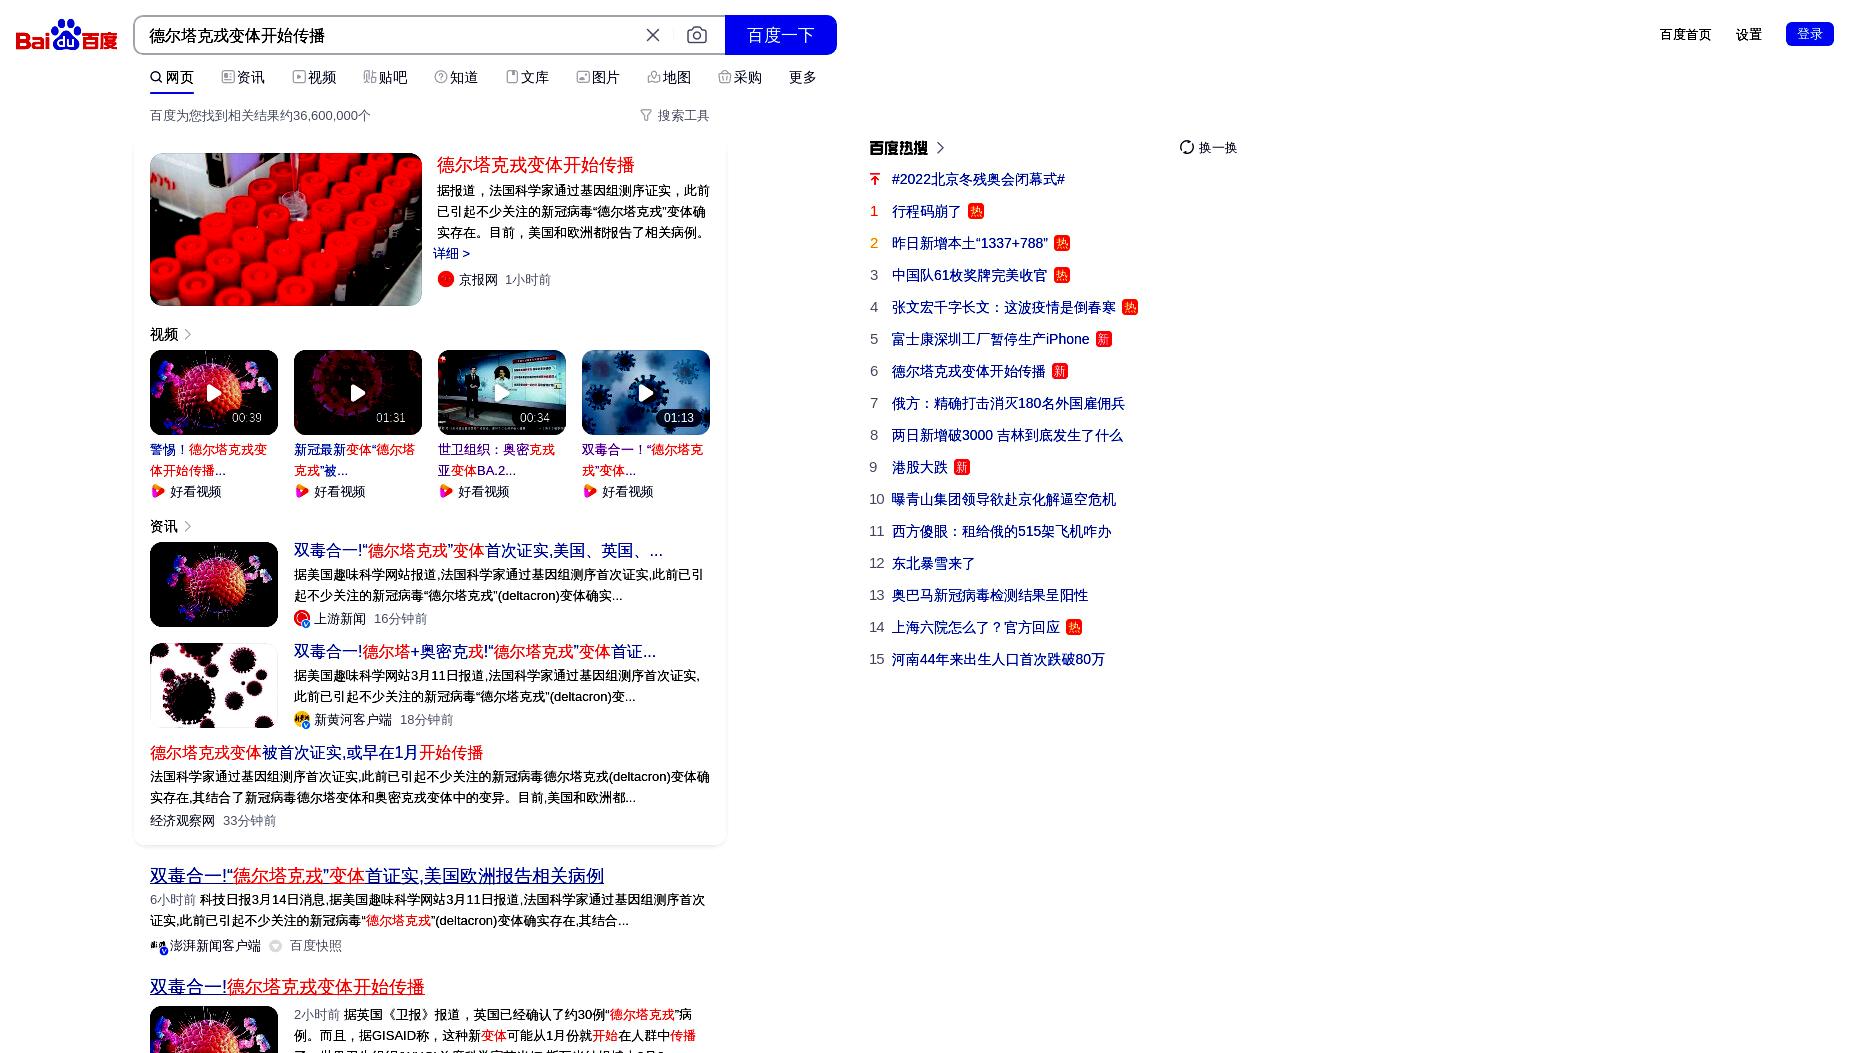
Task: Open camera image search icon
Action: pos(697,35)
